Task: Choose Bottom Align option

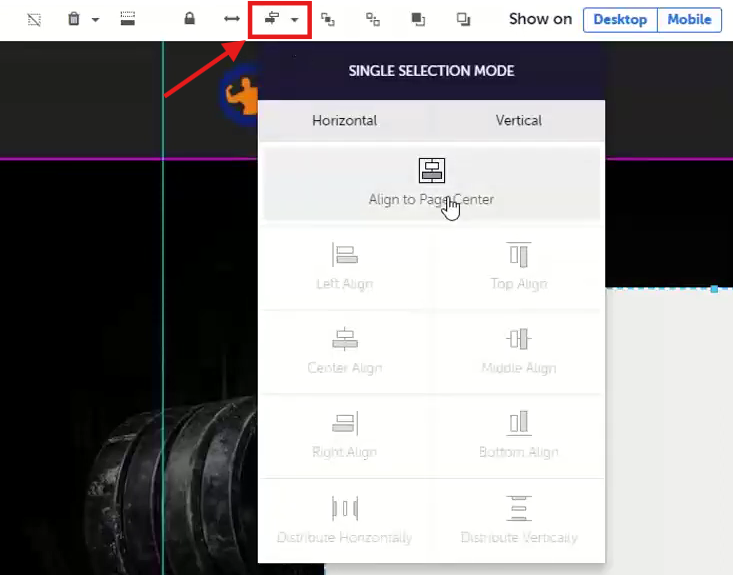Action: [x=519, y=435]
